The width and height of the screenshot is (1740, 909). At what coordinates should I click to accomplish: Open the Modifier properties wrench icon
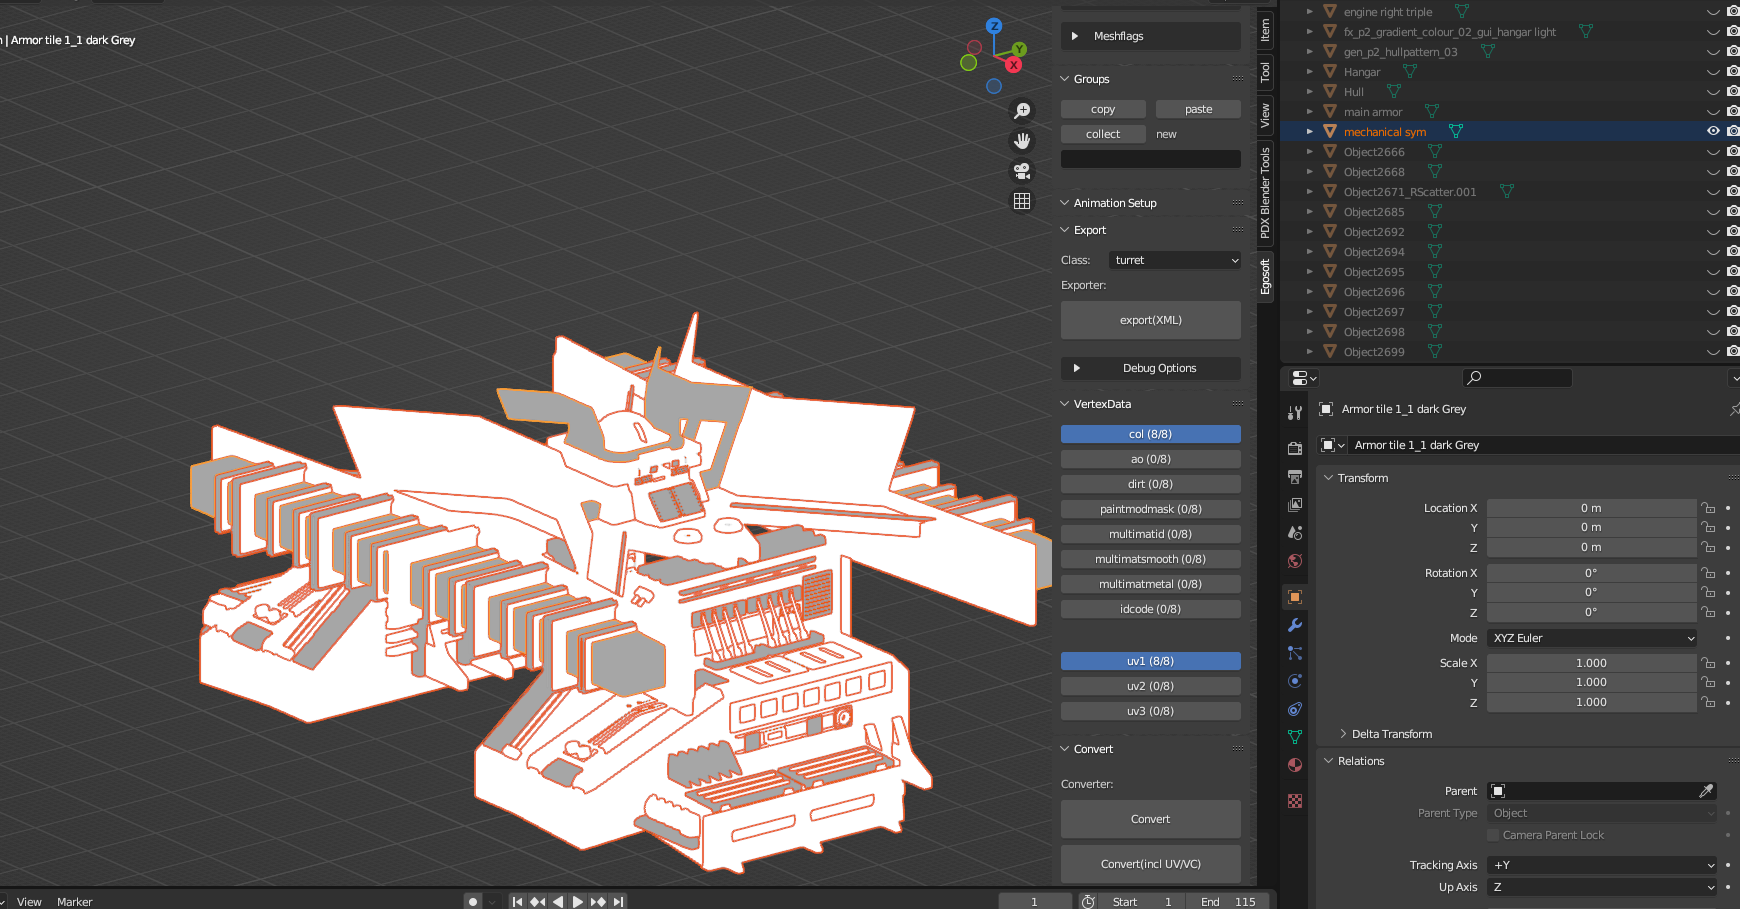(x=1295, y=625)
